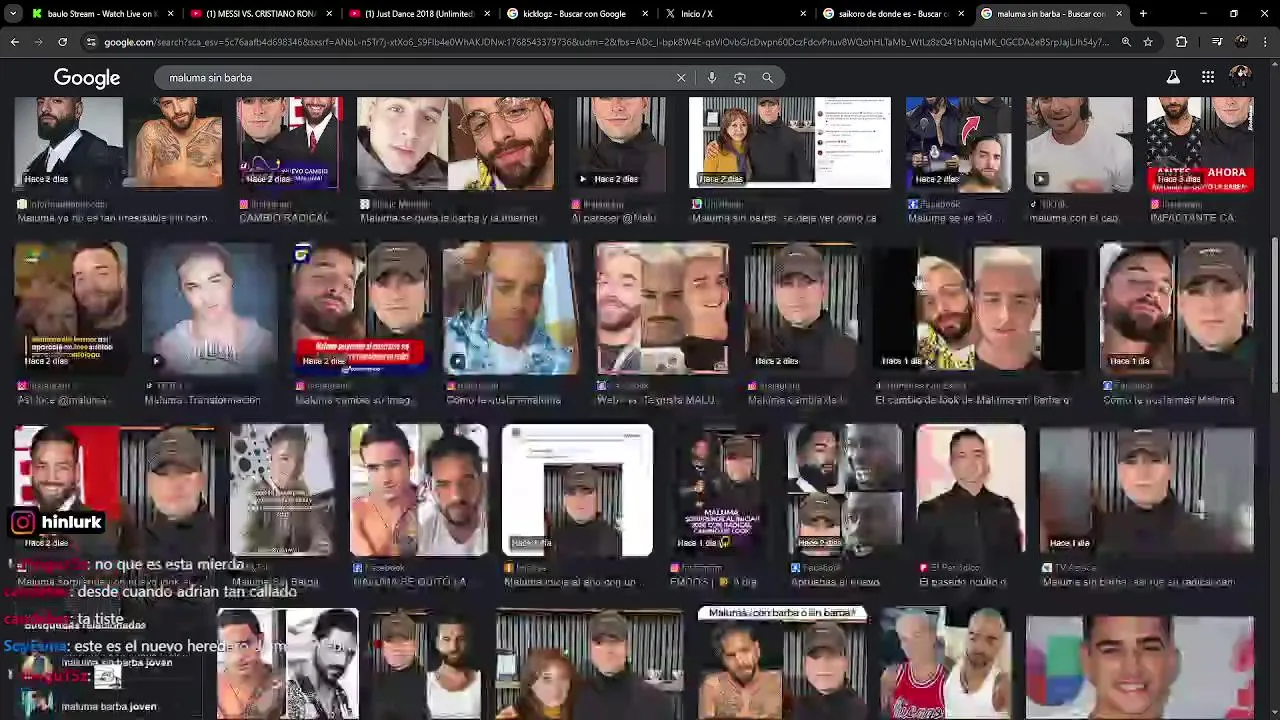Screen dimensions: 1280x720
Task: Open the page zoom indicator icon
Action: tap(1126, 42)
